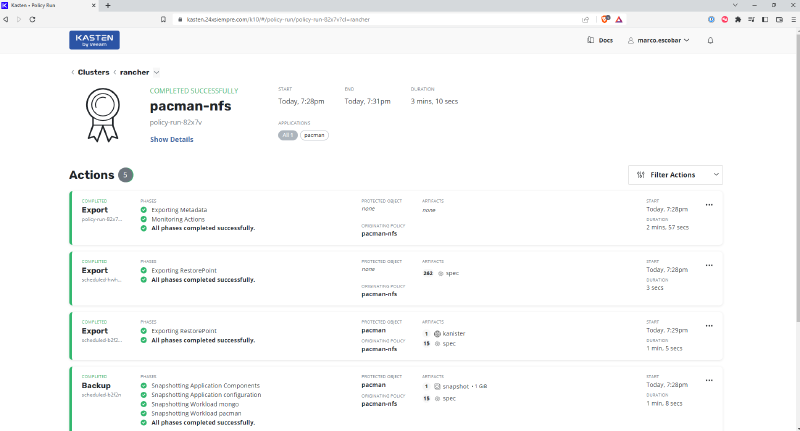This screenshot has height=431, width=800.
Task: Navigate back in the browser
Action: [x=6, y=19]
